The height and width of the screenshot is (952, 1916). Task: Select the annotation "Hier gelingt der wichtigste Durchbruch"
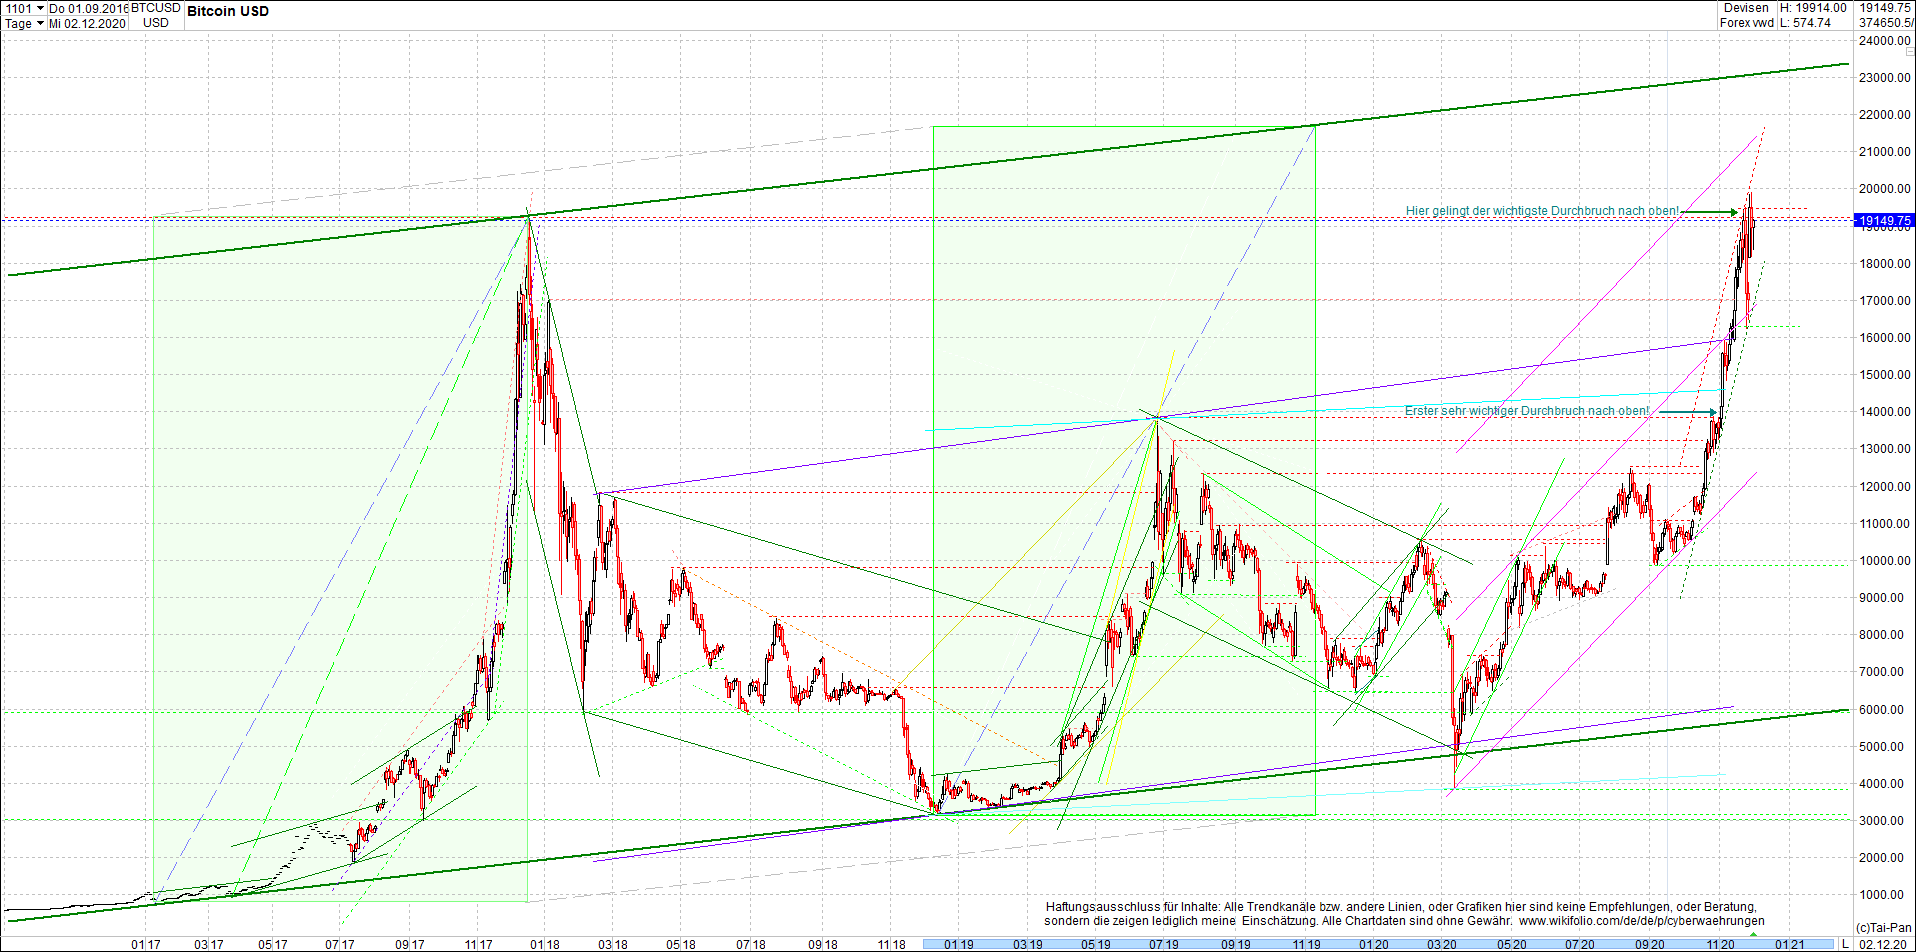click(1545, 210)
